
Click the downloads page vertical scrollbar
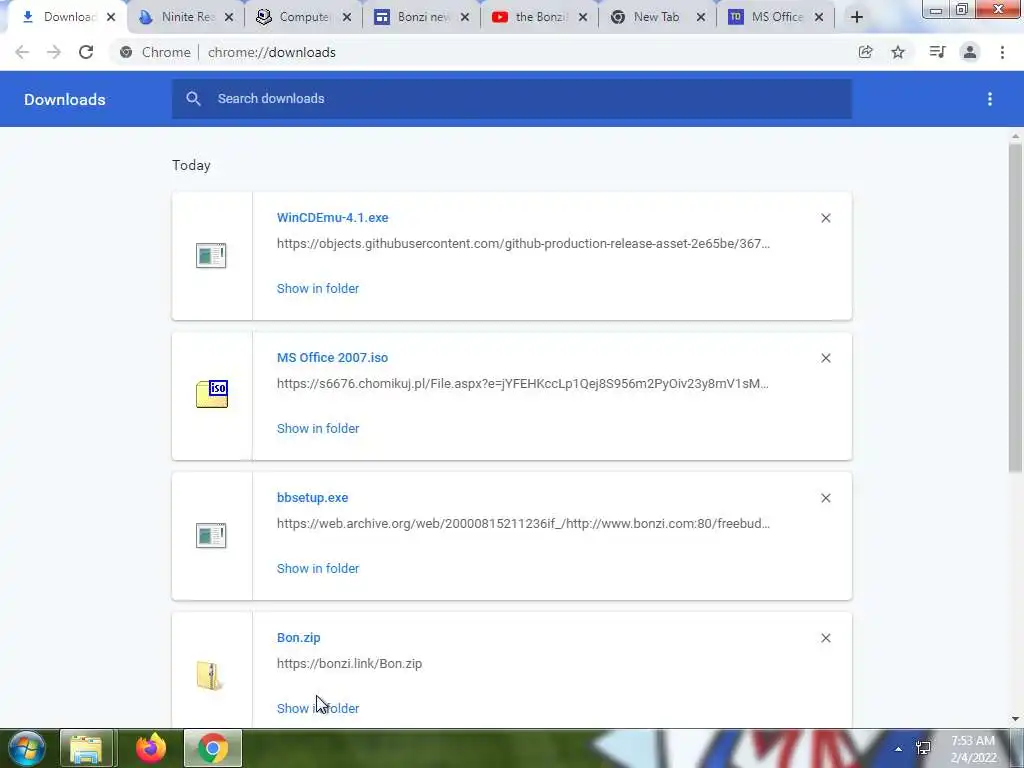click(x=1015, y=307)
